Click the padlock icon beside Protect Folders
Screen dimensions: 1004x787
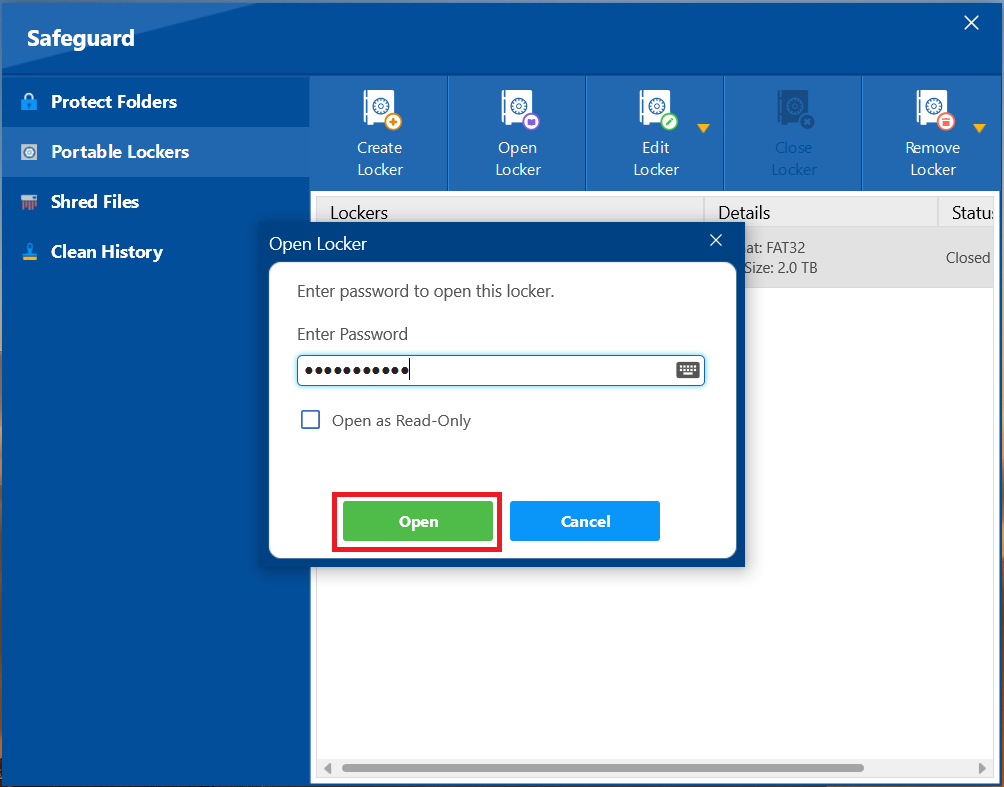[x=29, y=102]
